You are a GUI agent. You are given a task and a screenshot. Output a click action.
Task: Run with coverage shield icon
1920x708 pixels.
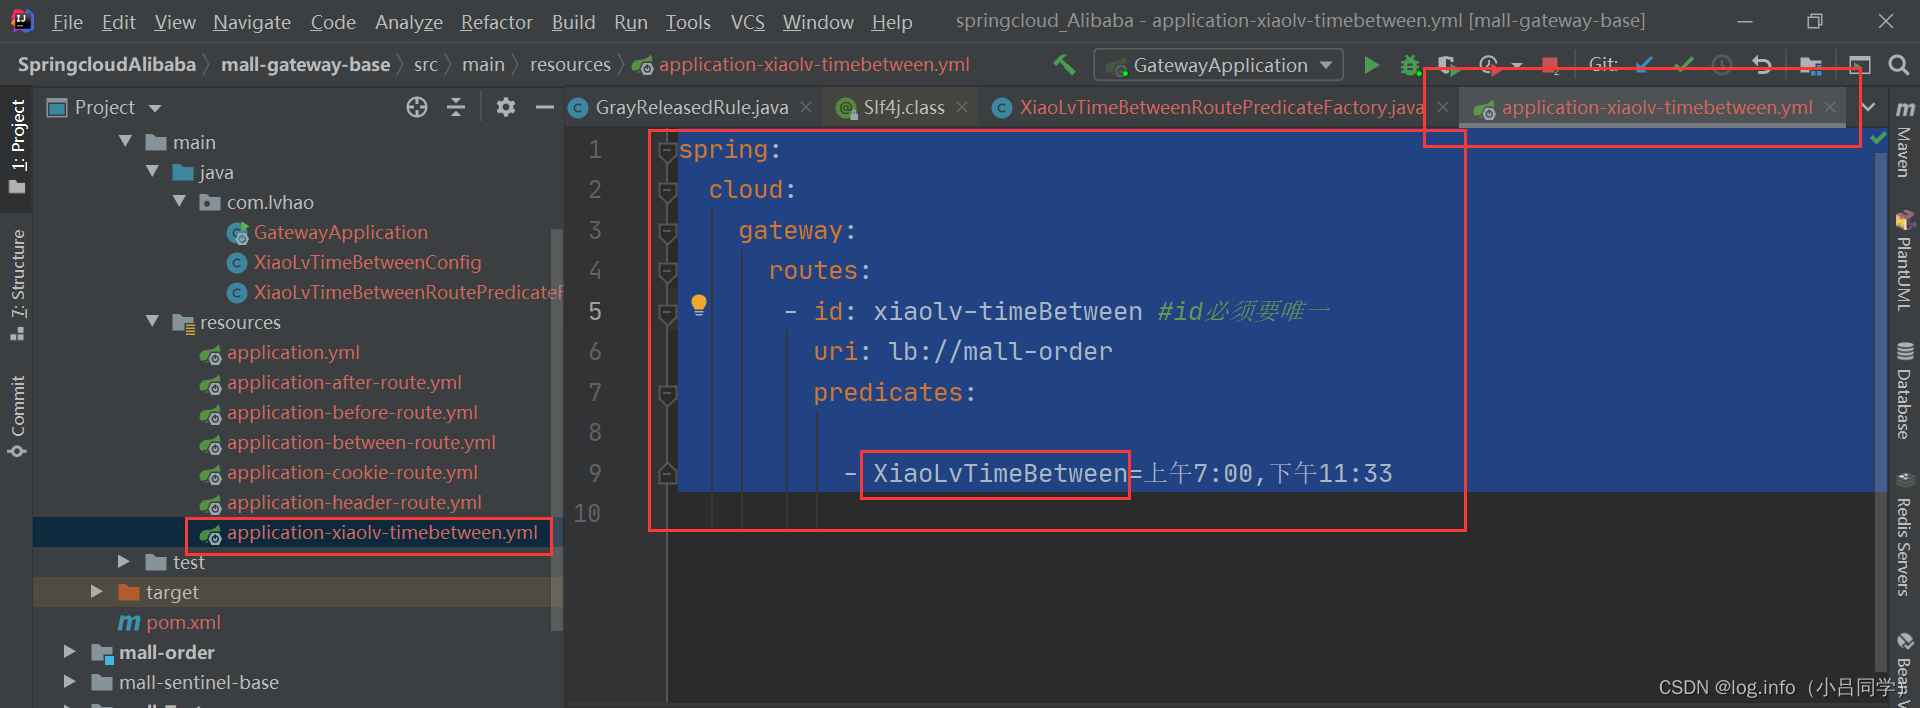(1447, 65)
